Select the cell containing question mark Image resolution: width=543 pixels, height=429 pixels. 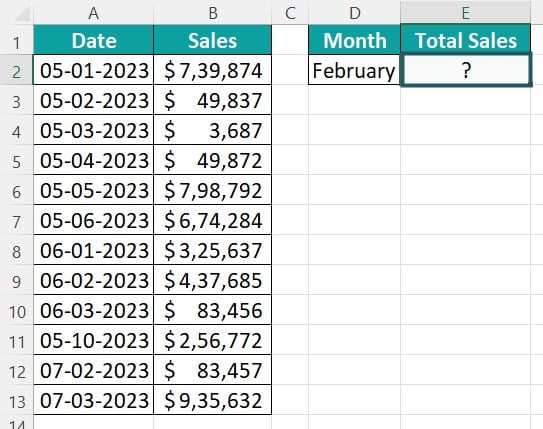click(466, 70)
